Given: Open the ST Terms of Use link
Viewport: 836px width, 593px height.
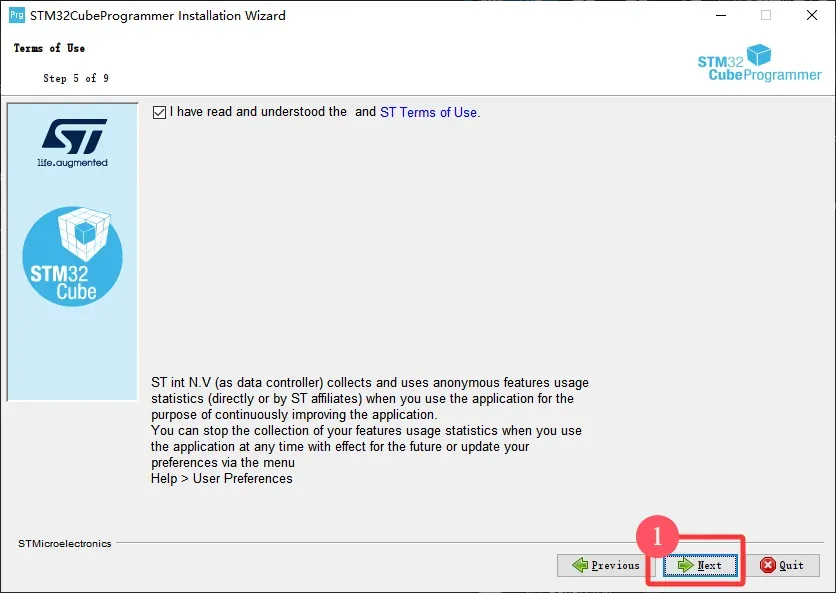Looking at the screenshot, I should [x=430, y=112].
